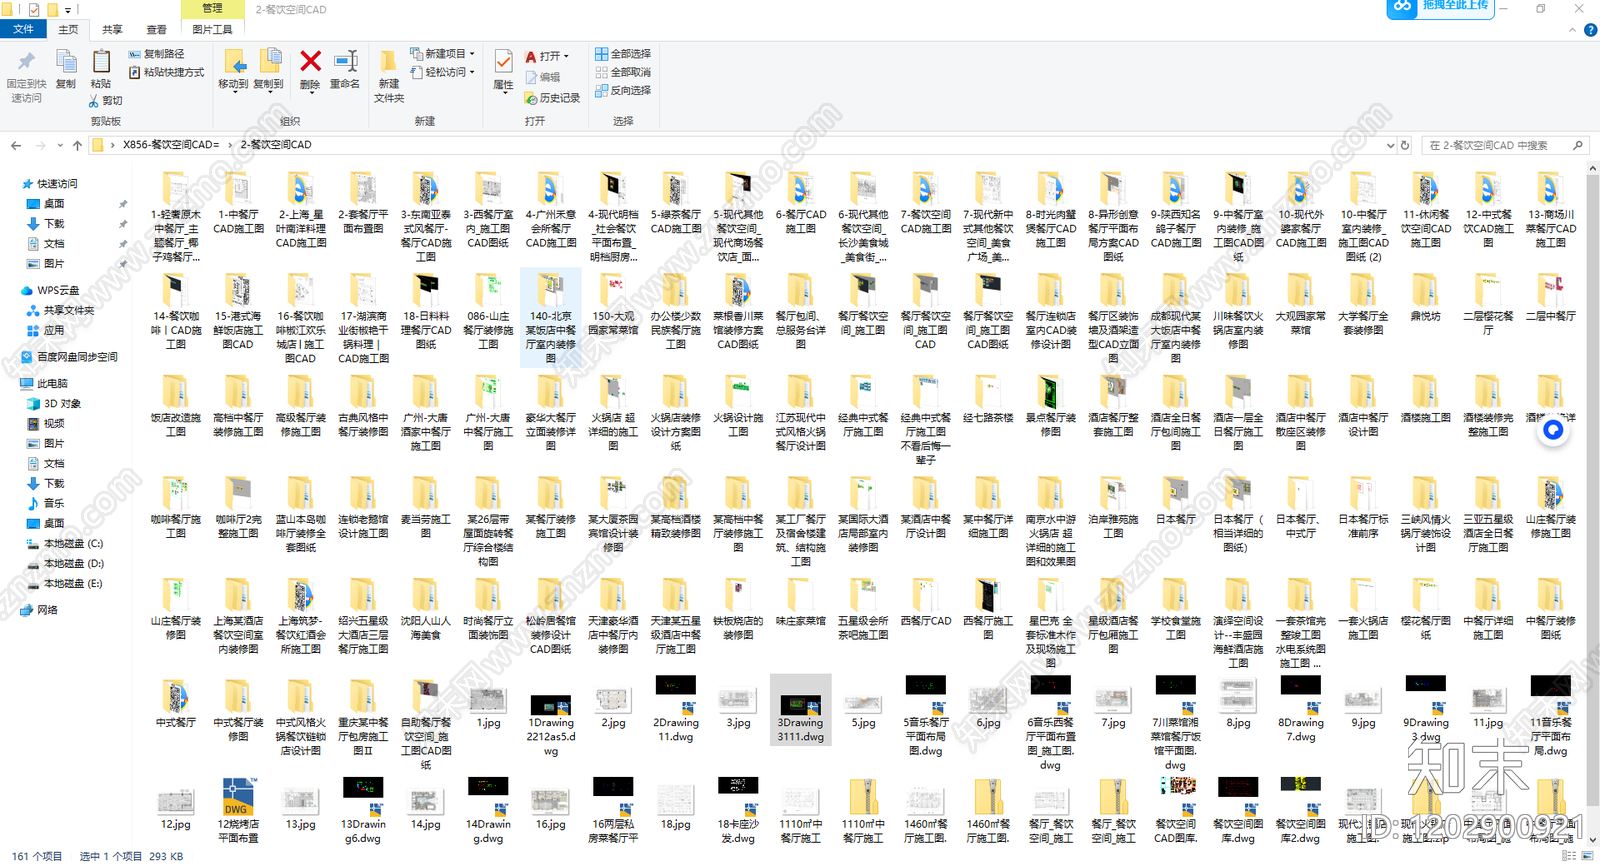Image resolution: width=1600 pixels, height=866 pixels.
Task: Click the History (历史记录) button
Action: pyautogui.click(x=553, y=98)
